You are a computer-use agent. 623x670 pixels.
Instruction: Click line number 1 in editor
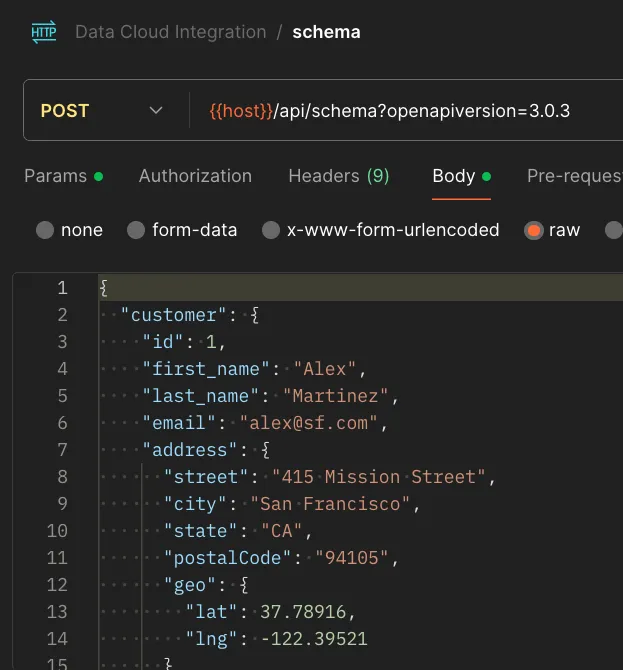click(x=62, y=288)
